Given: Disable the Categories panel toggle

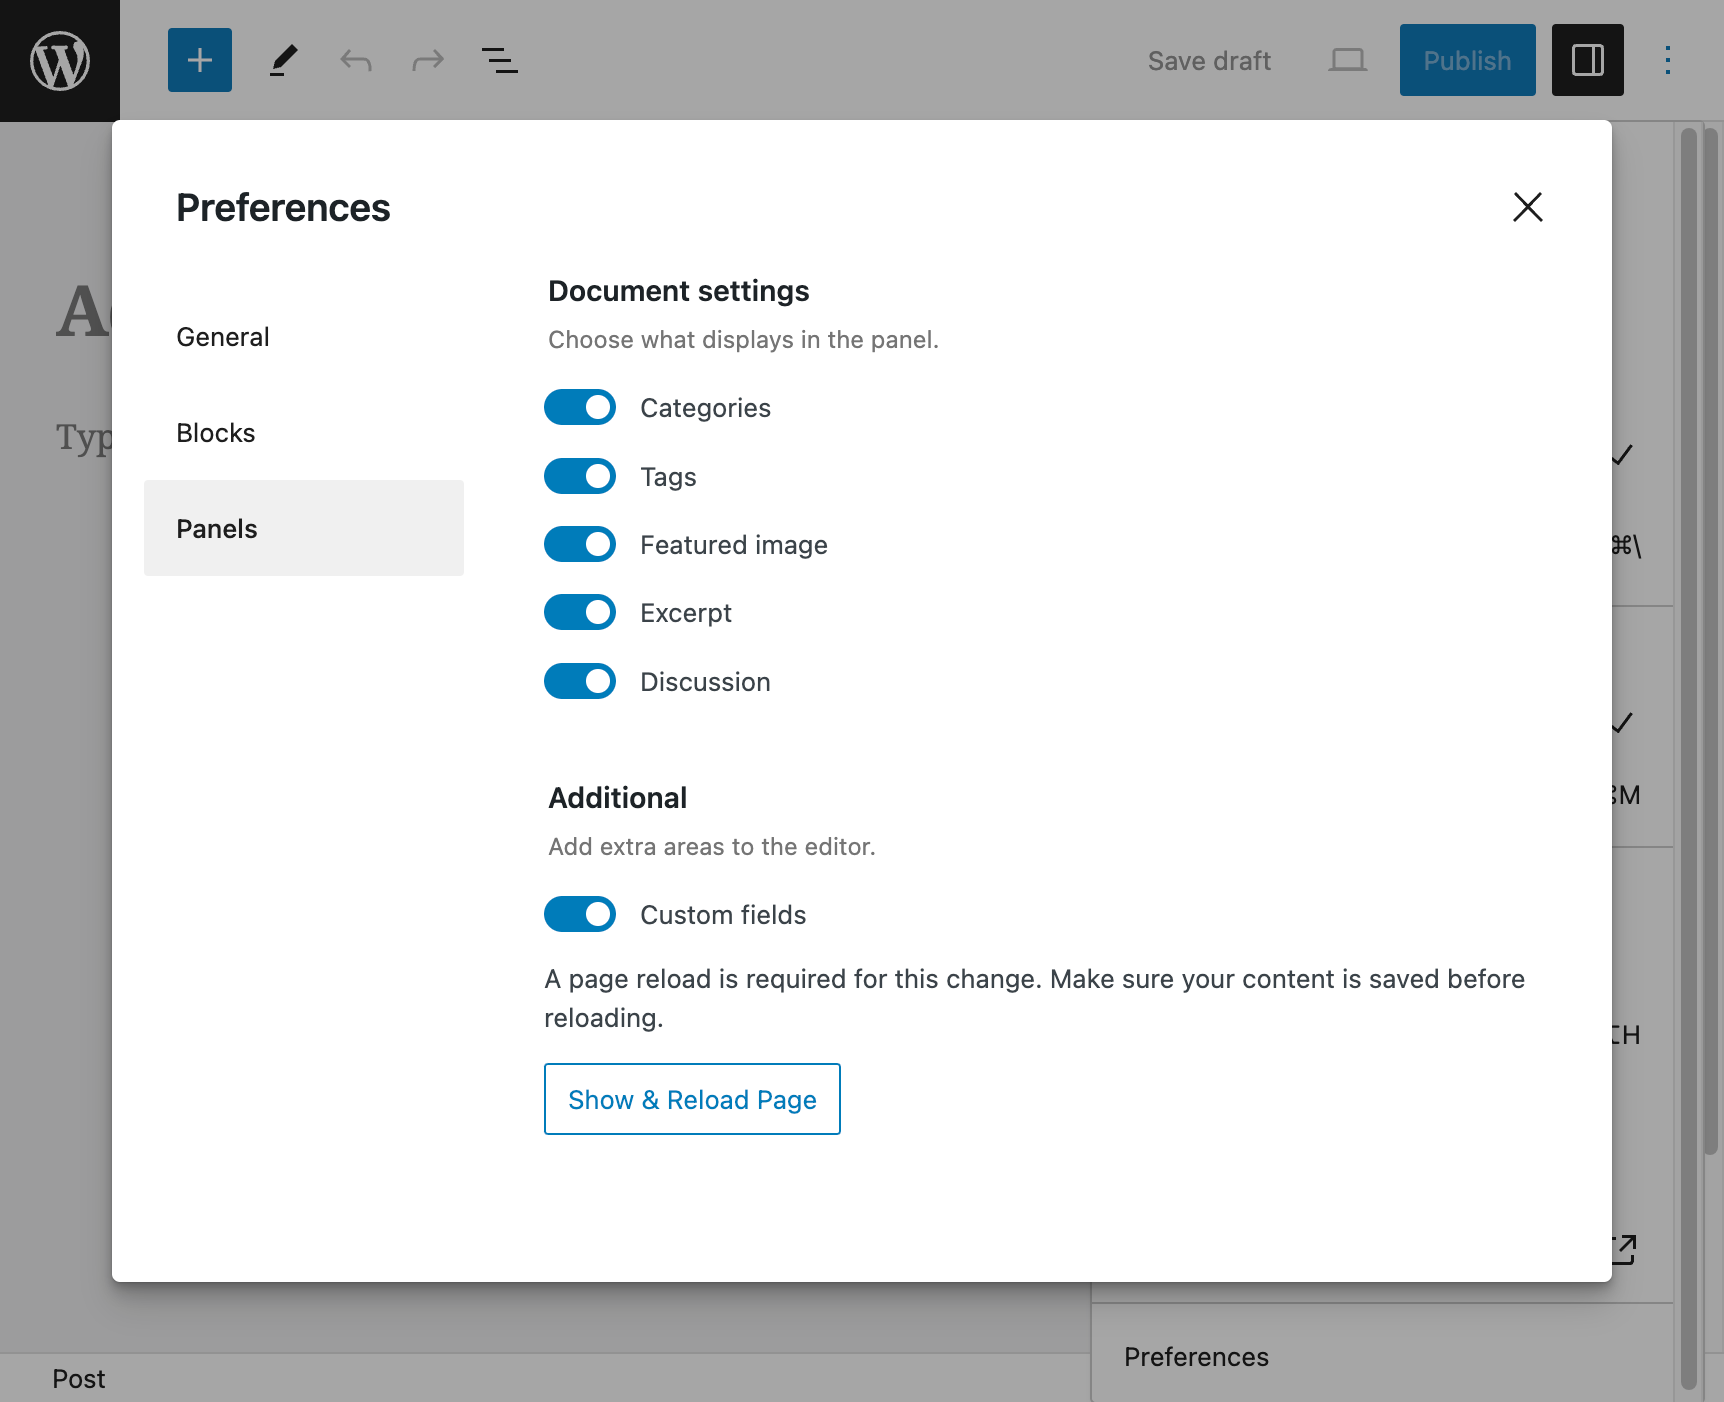Looking at the screenshot, I should [580, 407].
